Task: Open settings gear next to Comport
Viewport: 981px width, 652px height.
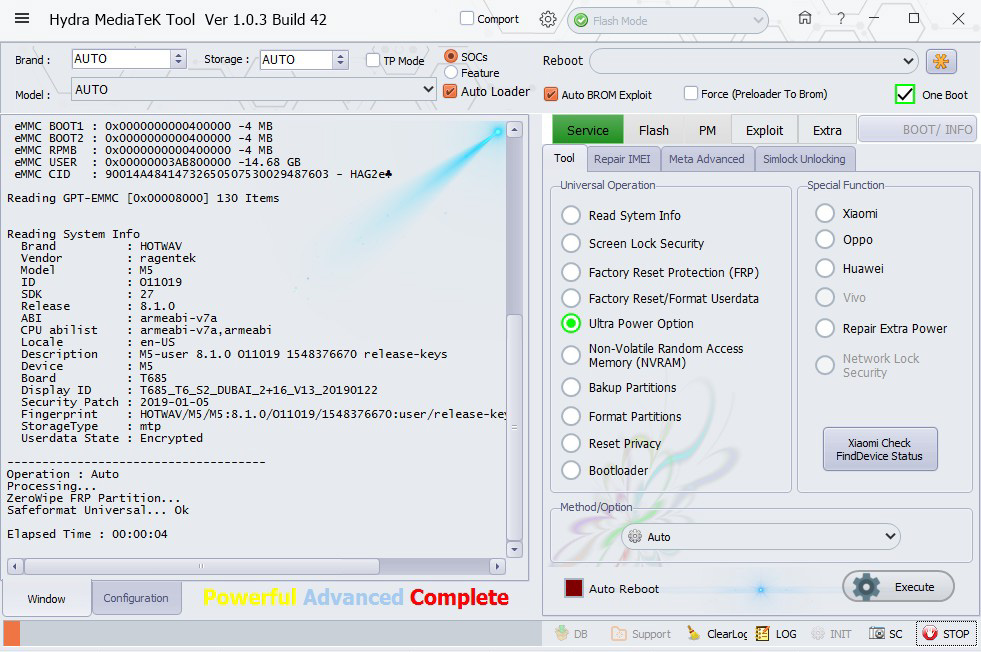Action: pos(547,19)
